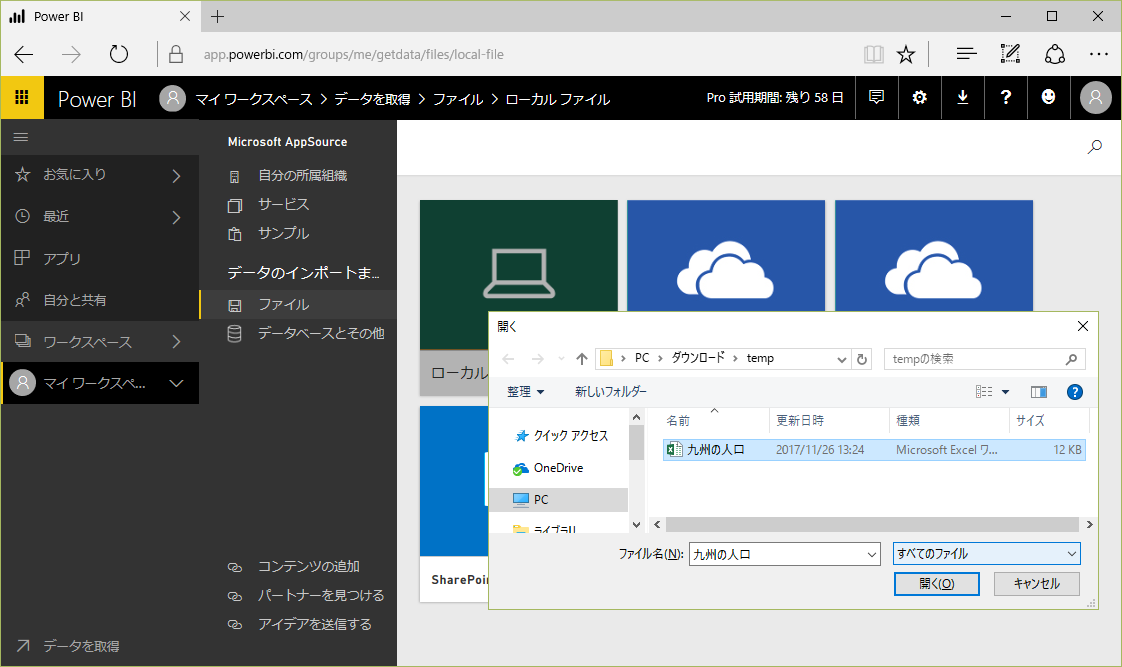This screenshot has height=667, width=1122.
Task: Open the ファイル名 combo box dropdown
Action: pyautogui.click(x=872, y=554)
